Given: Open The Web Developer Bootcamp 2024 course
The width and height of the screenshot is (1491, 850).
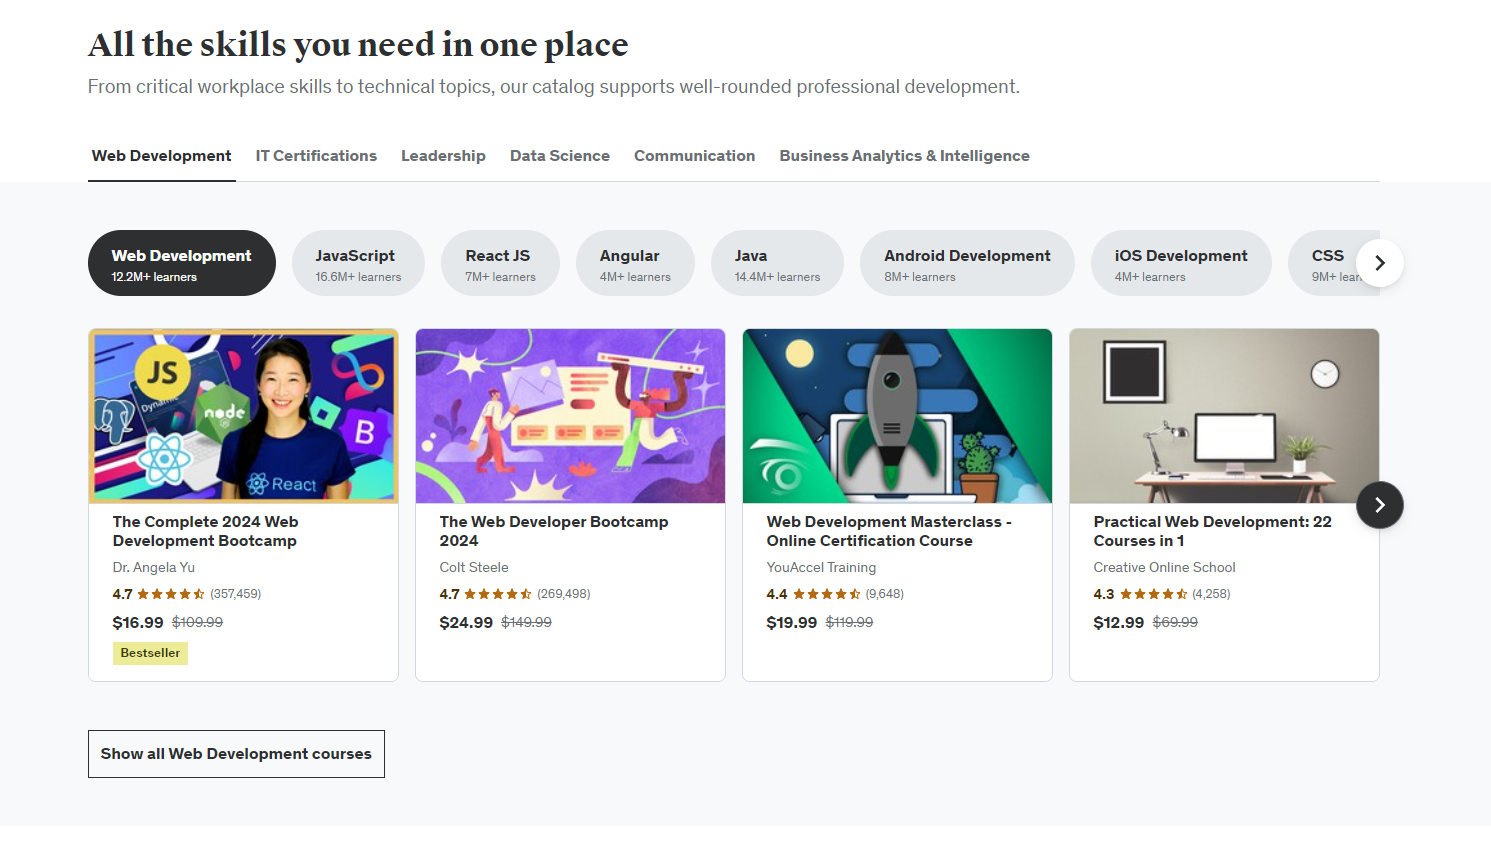Looking at the screenshot, I should click(x=553, y=531).
